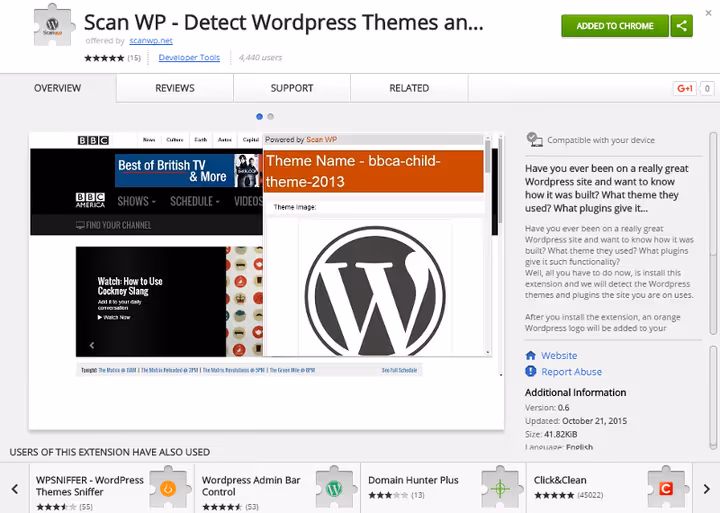
Task: Click Users of this extension have also used heading
Action: coord(110,452)
